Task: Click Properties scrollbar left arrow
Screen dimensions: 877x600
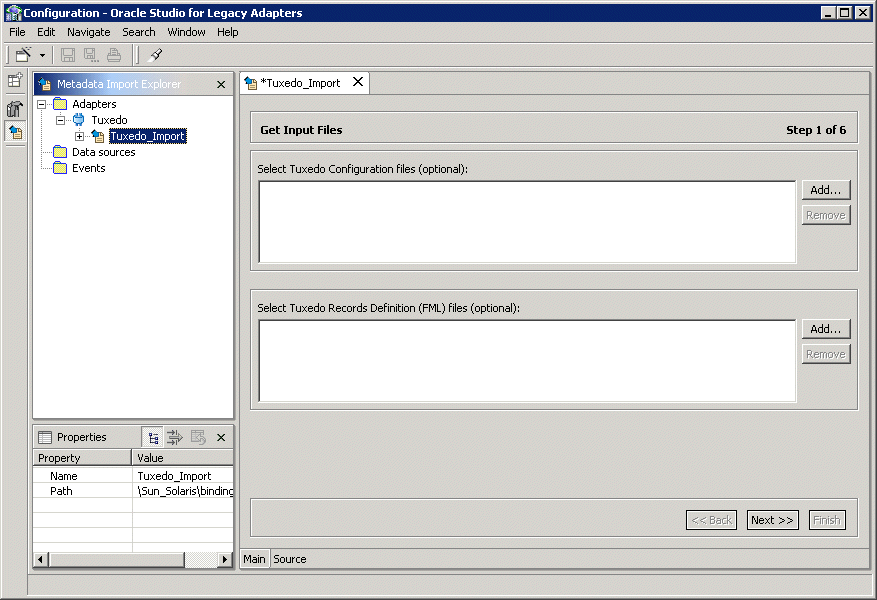Action: 40,559
